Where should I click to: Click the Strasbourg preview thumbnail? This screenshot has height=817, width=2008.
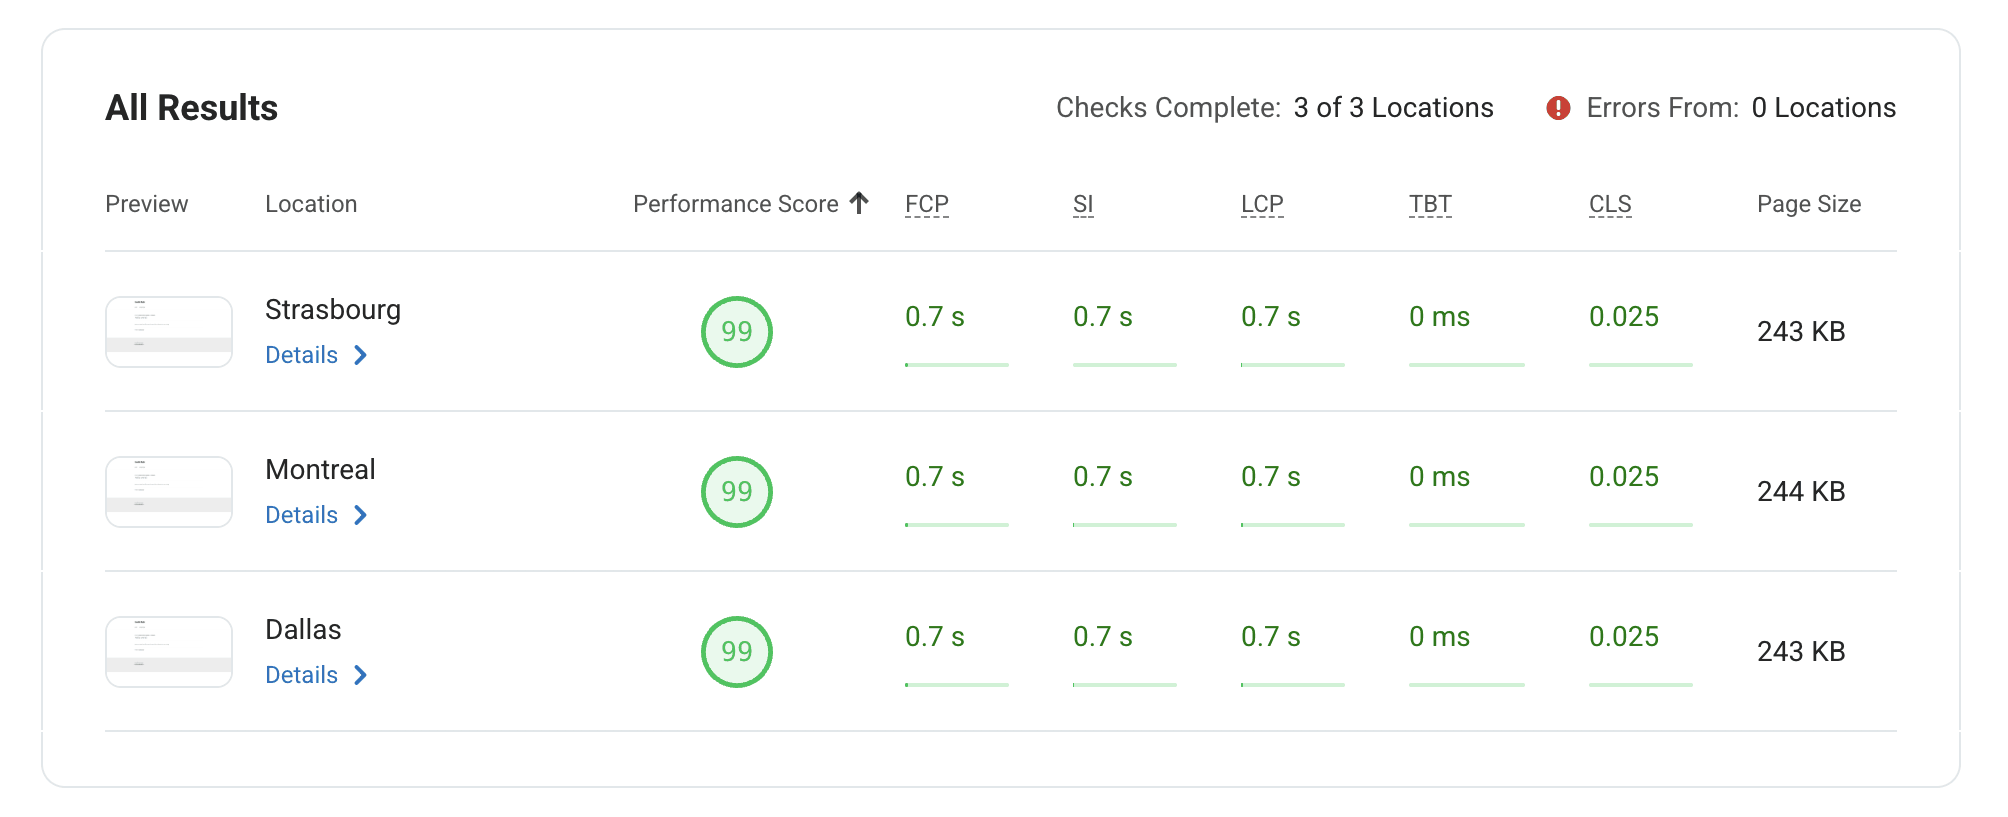[x=168, y=331]
